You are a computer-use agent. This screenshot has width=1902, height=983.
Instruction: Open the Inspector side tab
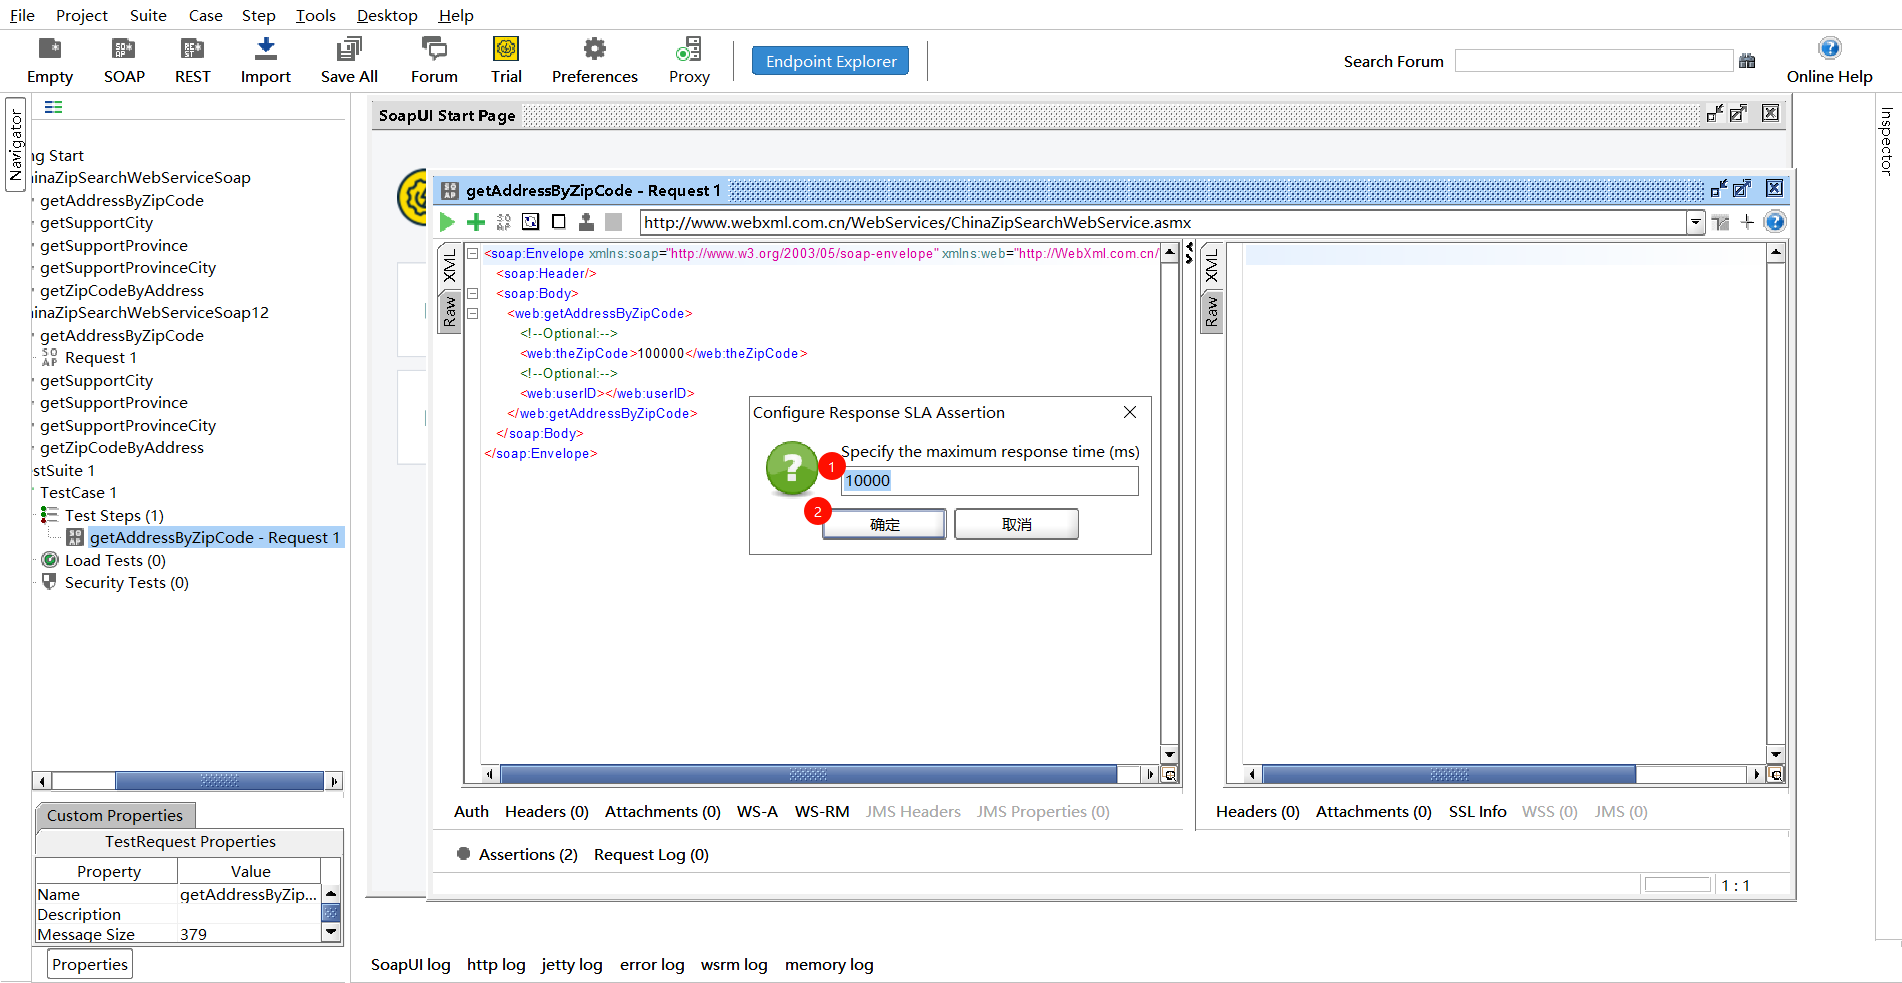point(1887,141)
